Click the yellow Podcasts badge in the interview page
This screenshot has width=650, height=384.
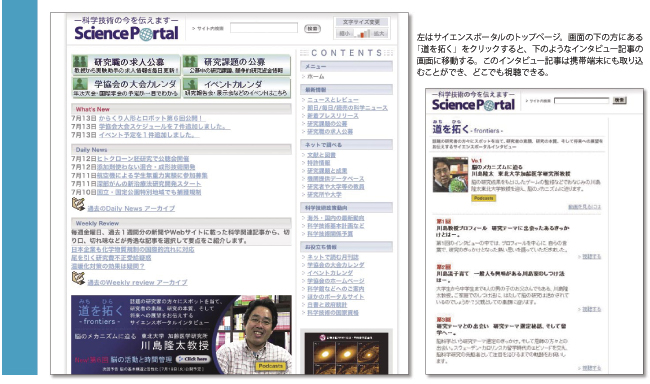(483, 198)
